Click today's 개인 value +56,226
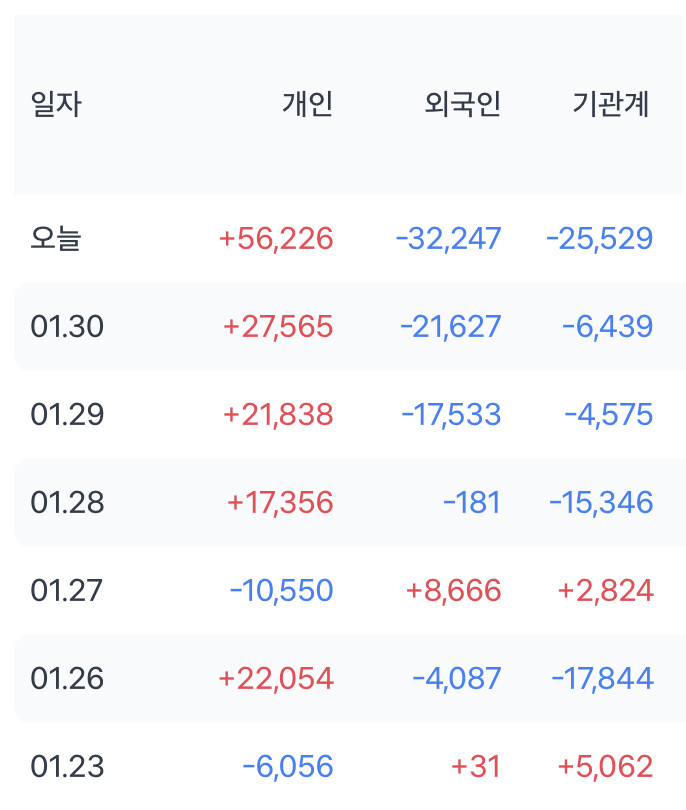The height and width of the screenshot is (810, 686). pos(276,239)
